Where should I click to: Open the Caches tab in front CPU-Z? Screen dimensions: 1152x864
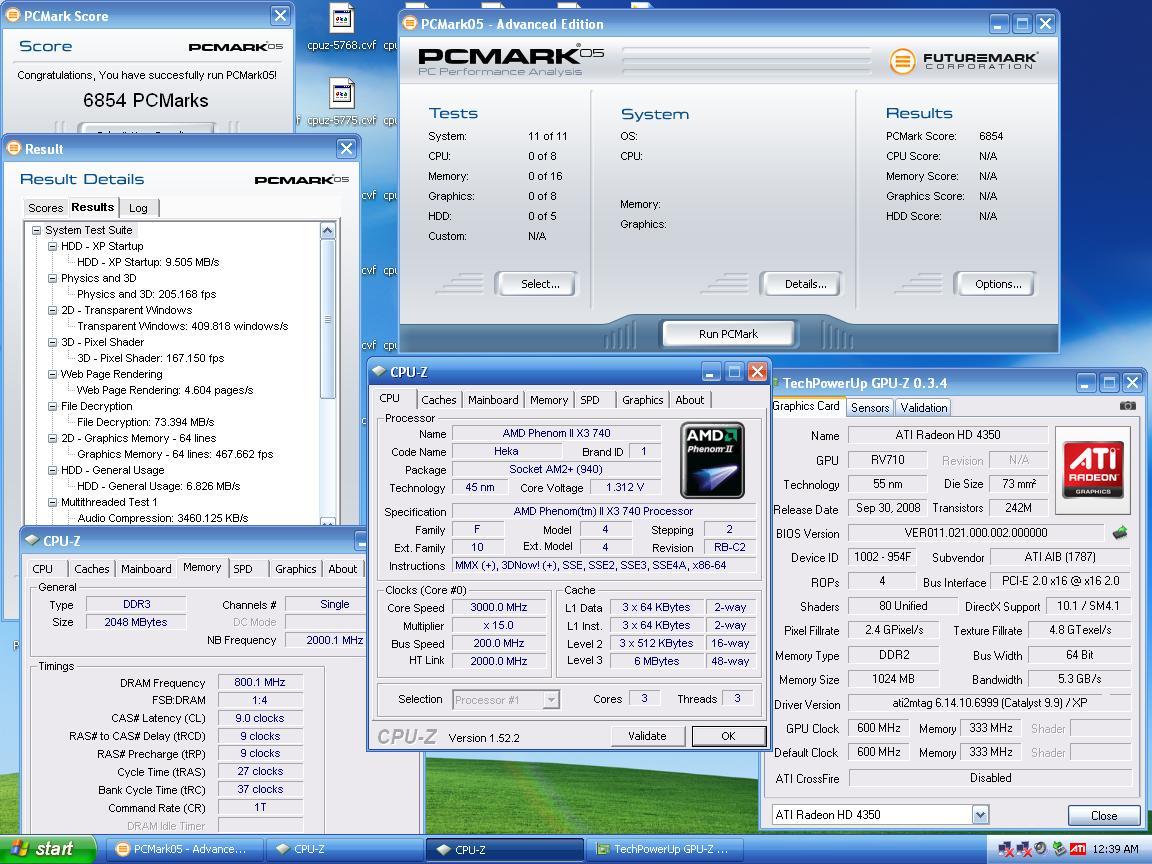[439, 400]
